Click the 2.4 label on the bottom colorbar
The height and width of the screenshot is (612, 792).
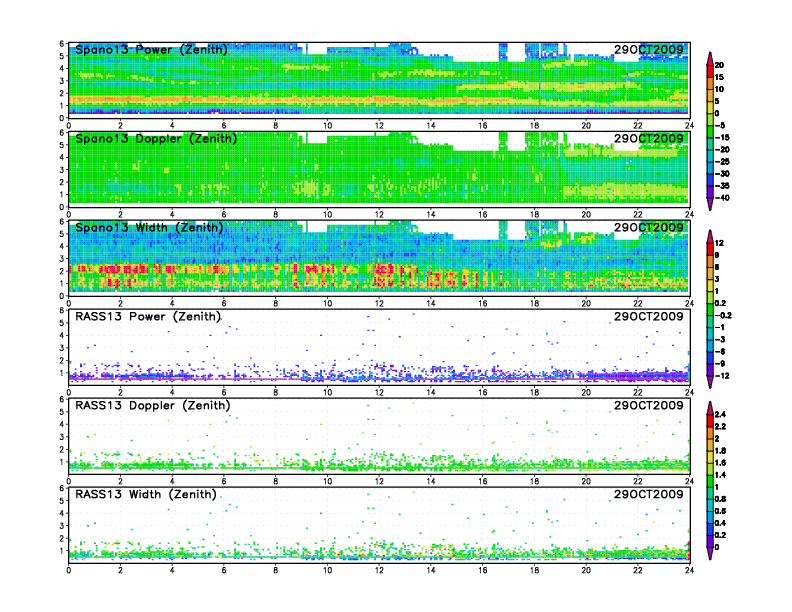pos(721,415)
